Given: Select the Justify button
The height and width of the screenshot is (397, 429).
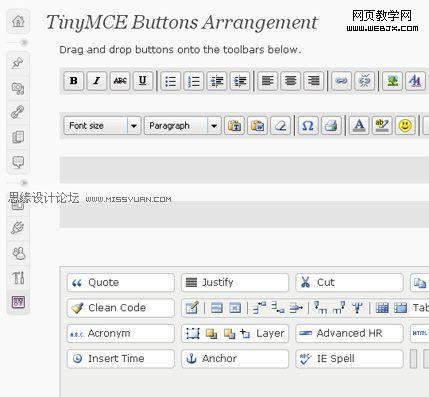Looking at the screenshot, I should click(x=235, y=283).
